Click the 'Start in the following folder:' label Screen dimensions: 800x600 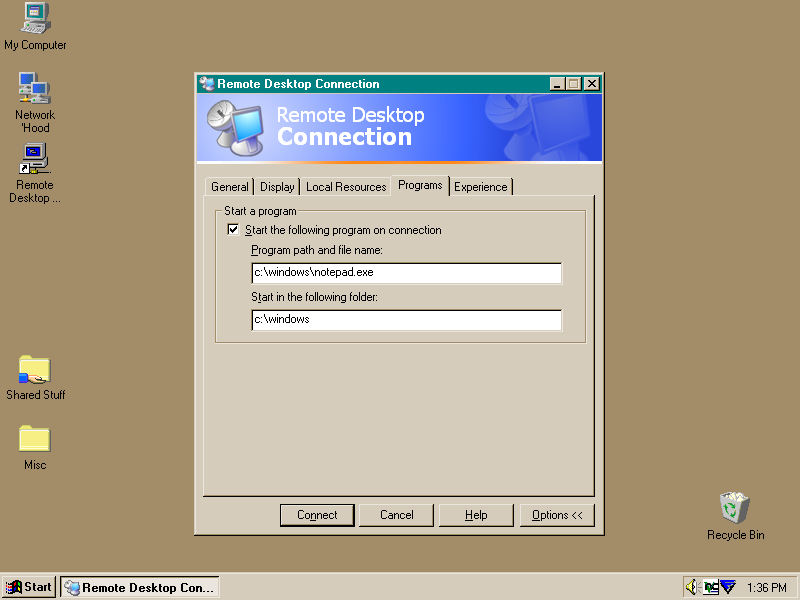[314, 297]
